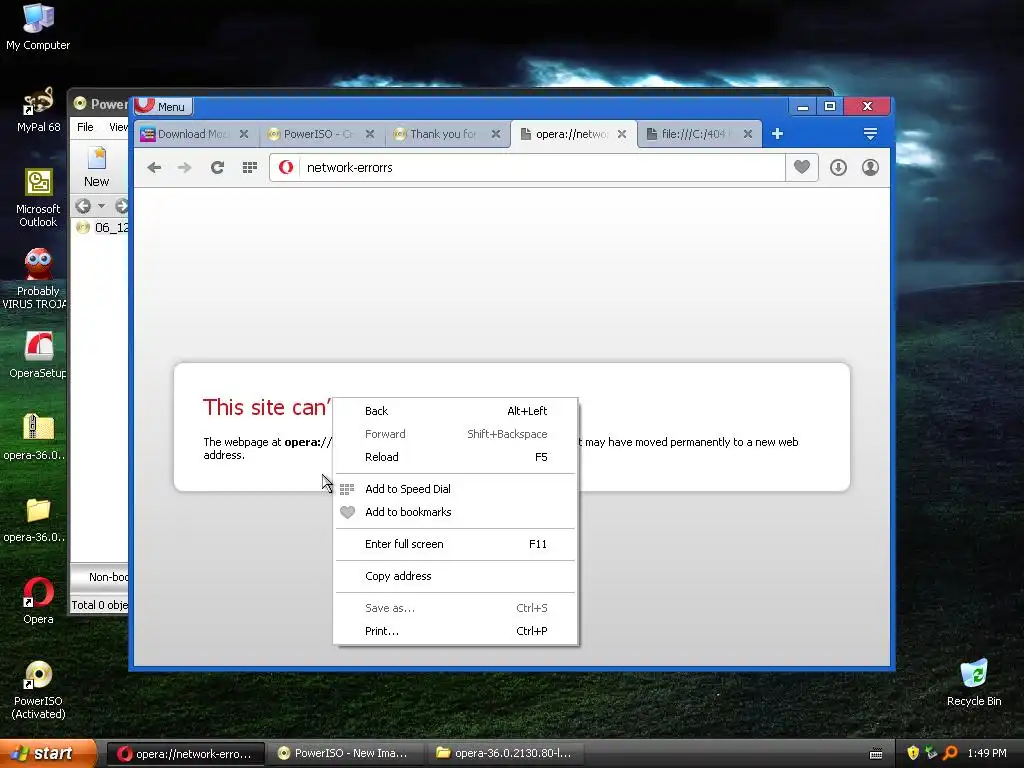Add a new tab with plus button
Image resolution: width=1024 pixels, height=768 pixels.
tap(777, 134)
